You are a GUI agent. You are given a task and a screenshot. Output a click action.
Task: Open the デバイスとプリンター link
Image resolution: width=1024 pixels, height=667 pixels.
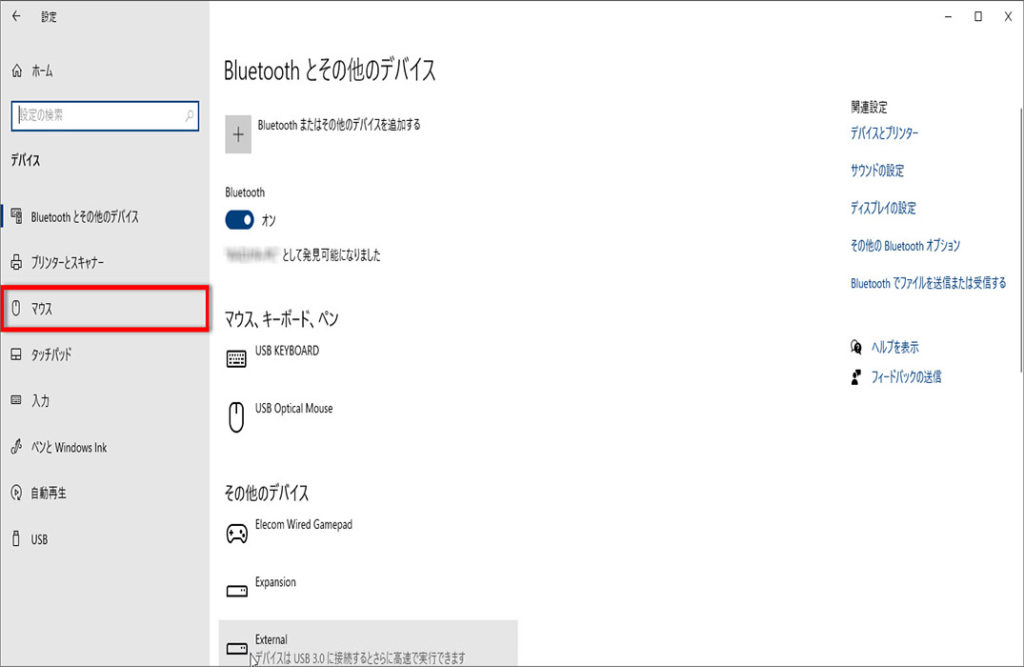coord(884,133)
